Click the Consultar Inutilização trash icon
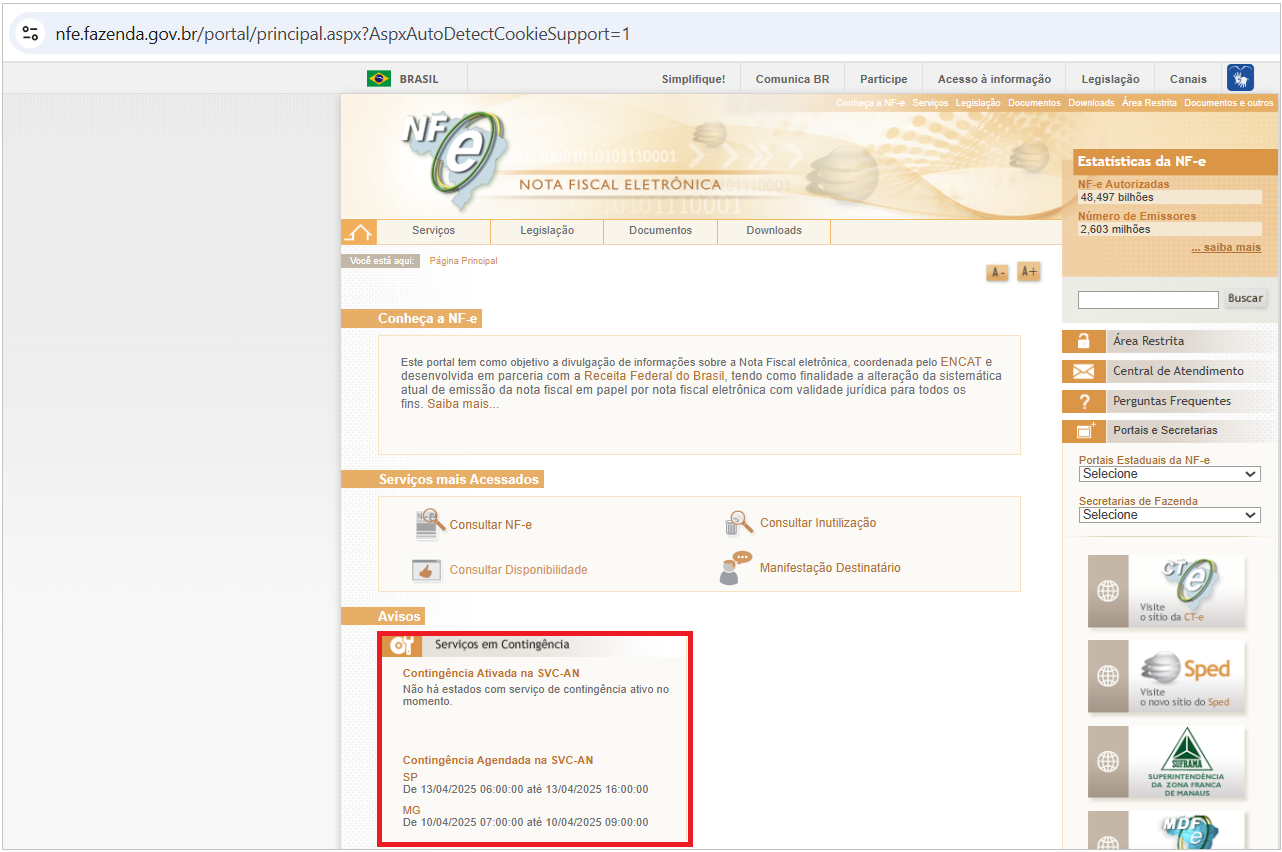 pyautogui.click(x=739, y=522)
